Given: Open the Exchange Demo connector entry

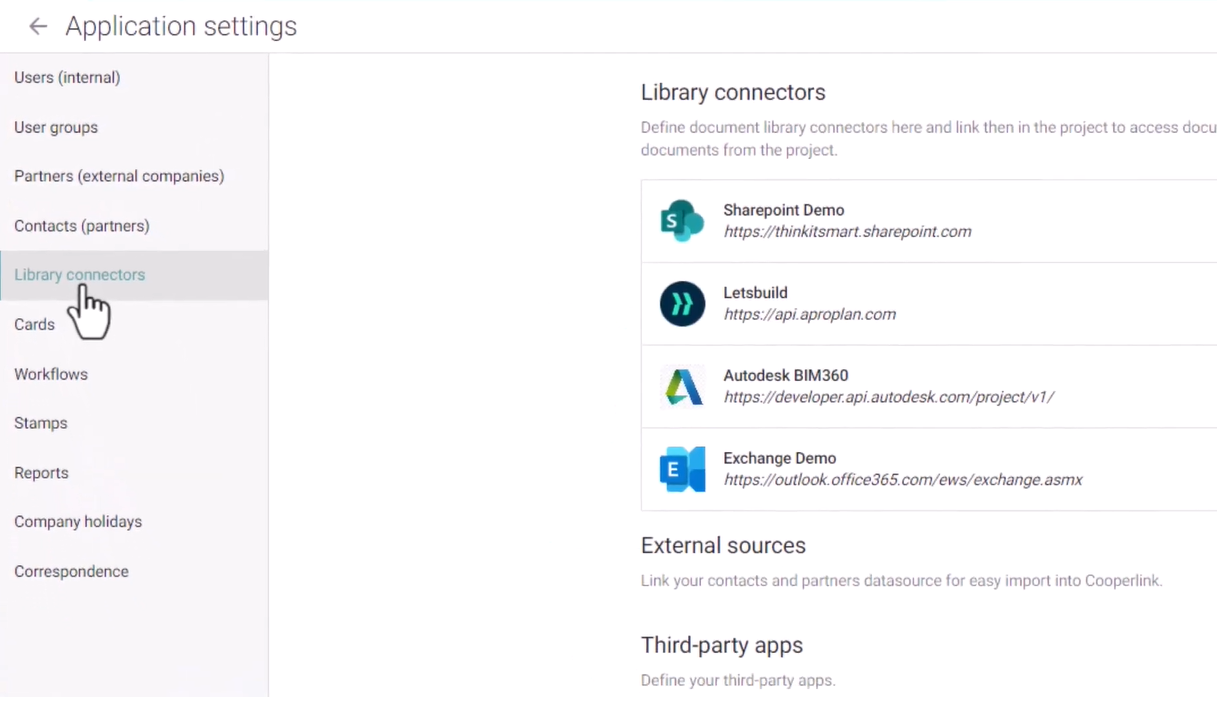Looking at the screenshot, I should click(x=779, y=459).
